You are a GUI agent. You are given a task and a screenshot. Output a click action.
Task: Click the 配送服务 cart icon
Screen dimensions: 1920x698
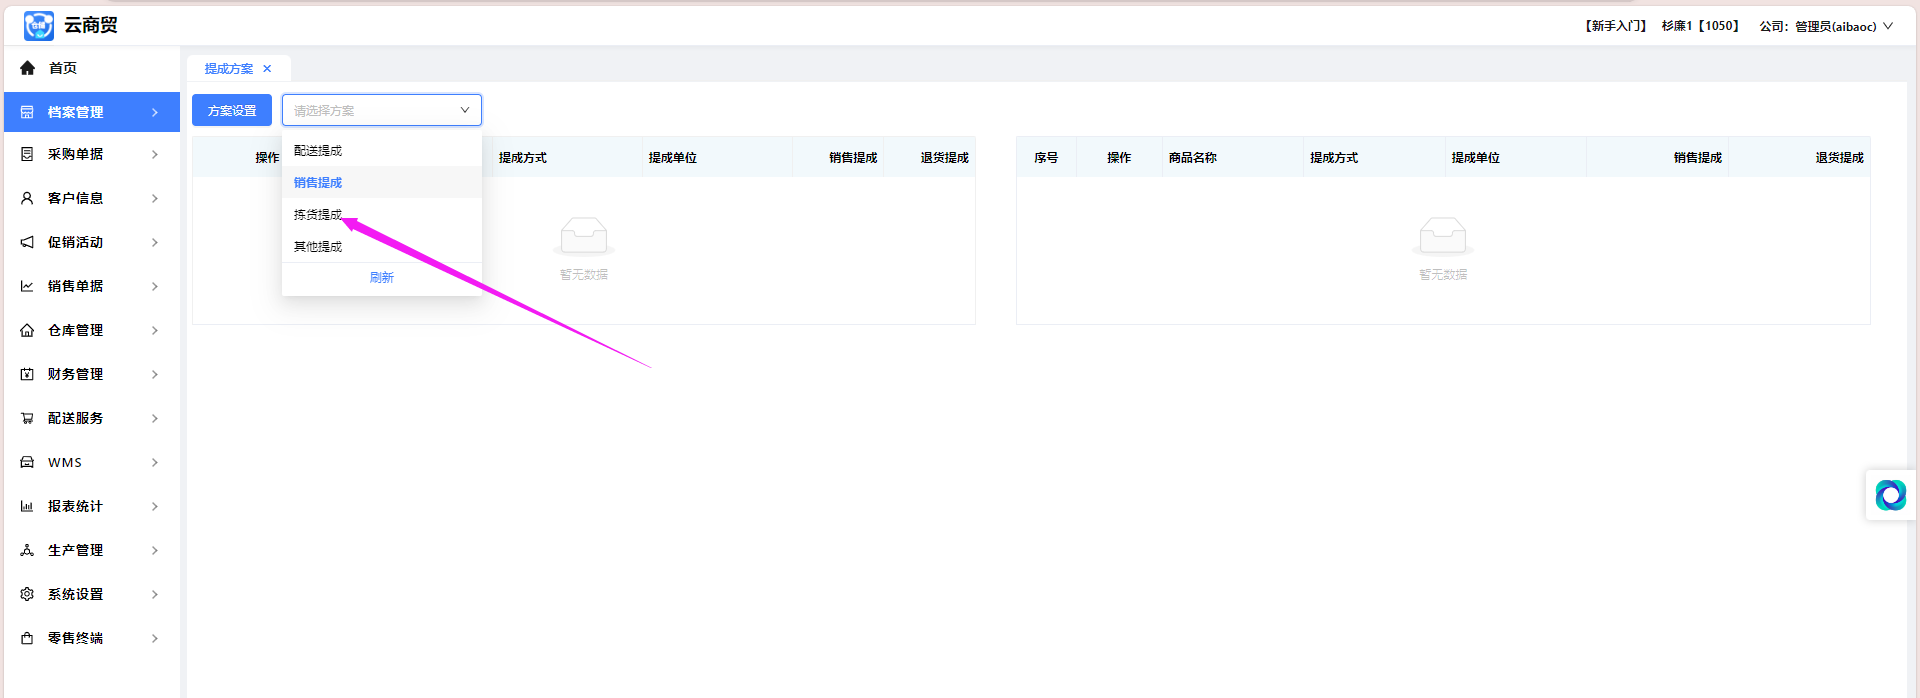[x=27, y=418]
